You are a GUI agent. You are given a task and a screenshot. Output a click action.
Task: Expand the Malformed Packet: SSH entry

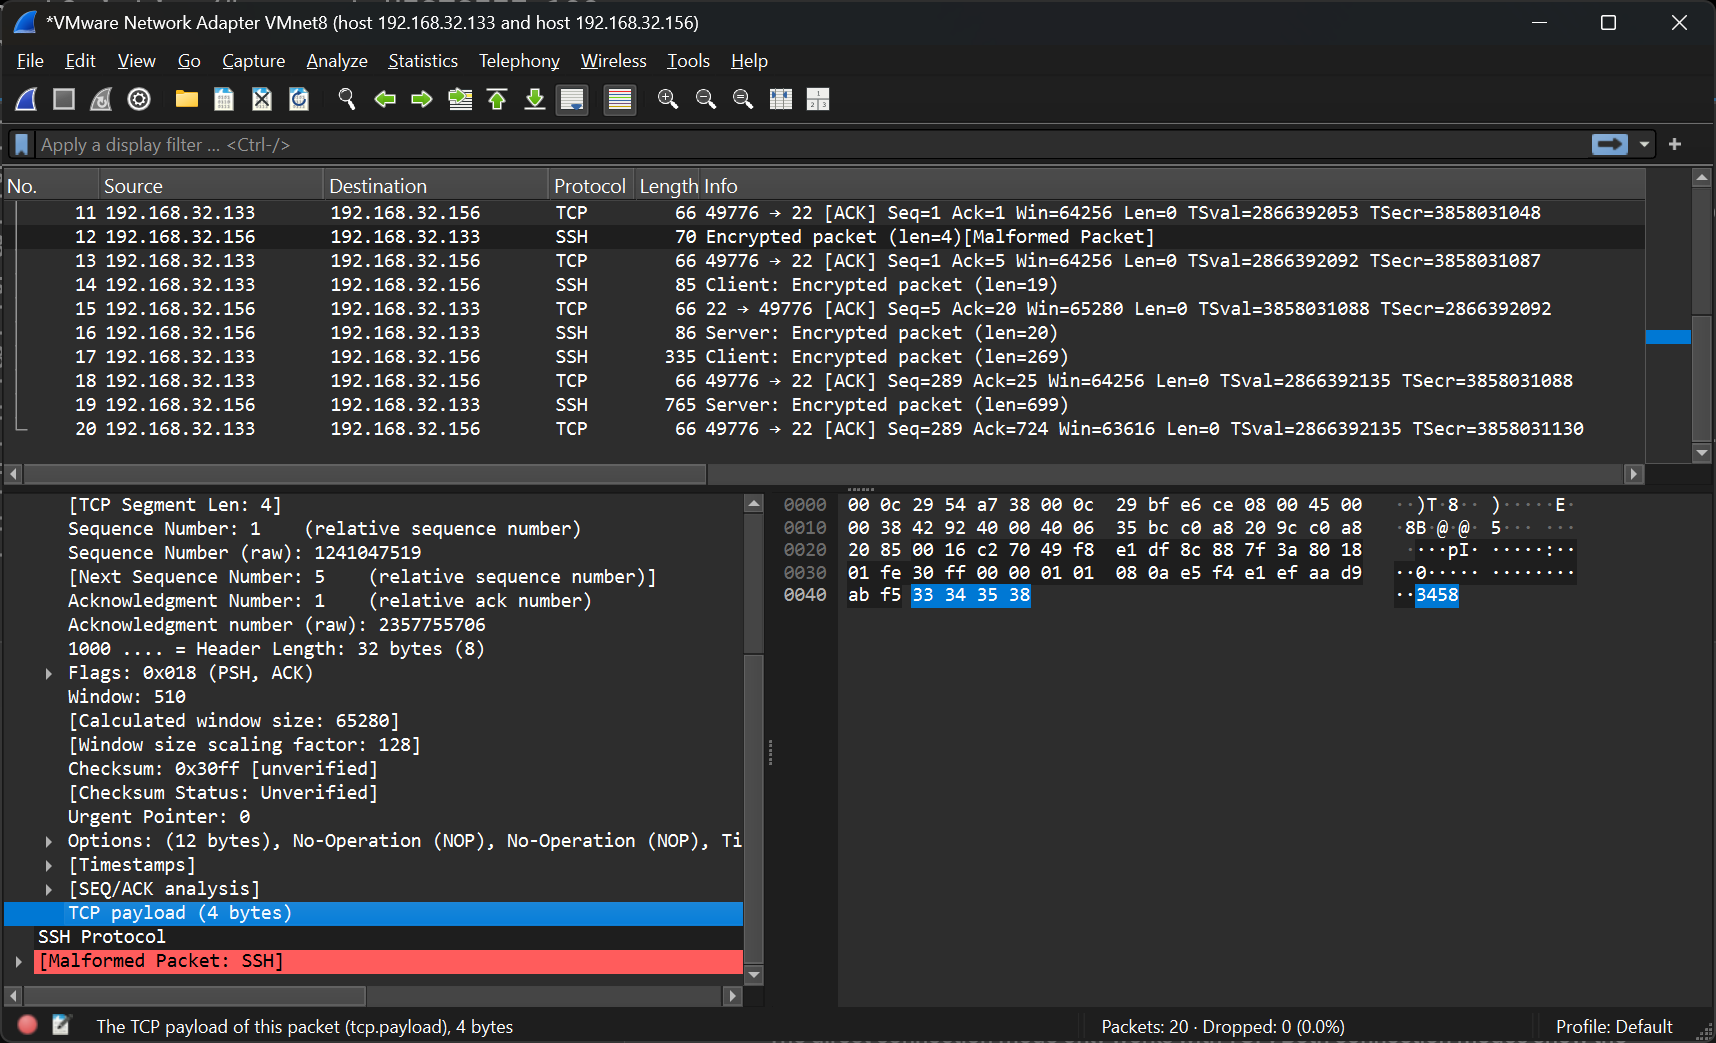click(19, 962)
